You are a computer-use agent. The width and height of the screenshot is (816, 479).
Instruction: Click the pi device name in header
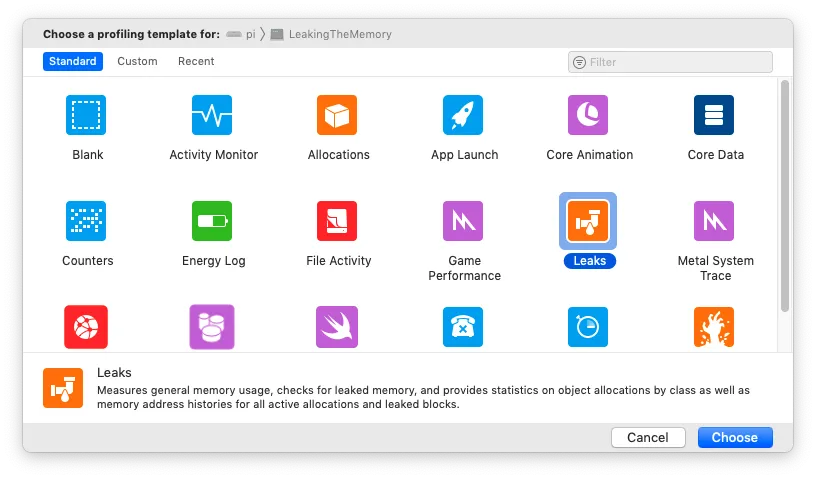(x=251, y=34)
